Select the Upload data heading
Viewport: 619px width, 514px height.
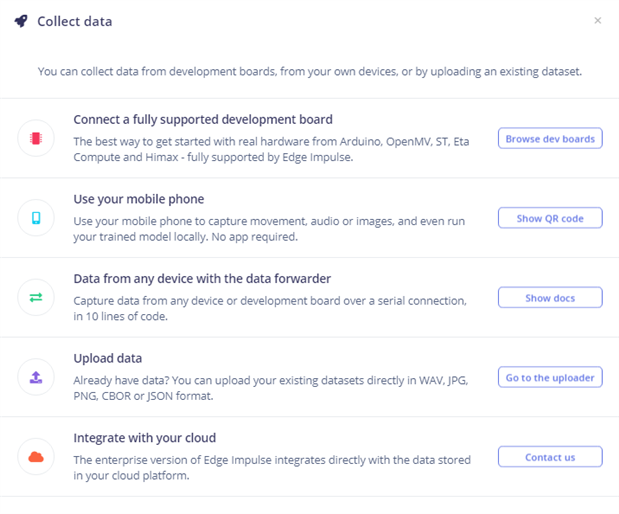pos(108,358)
